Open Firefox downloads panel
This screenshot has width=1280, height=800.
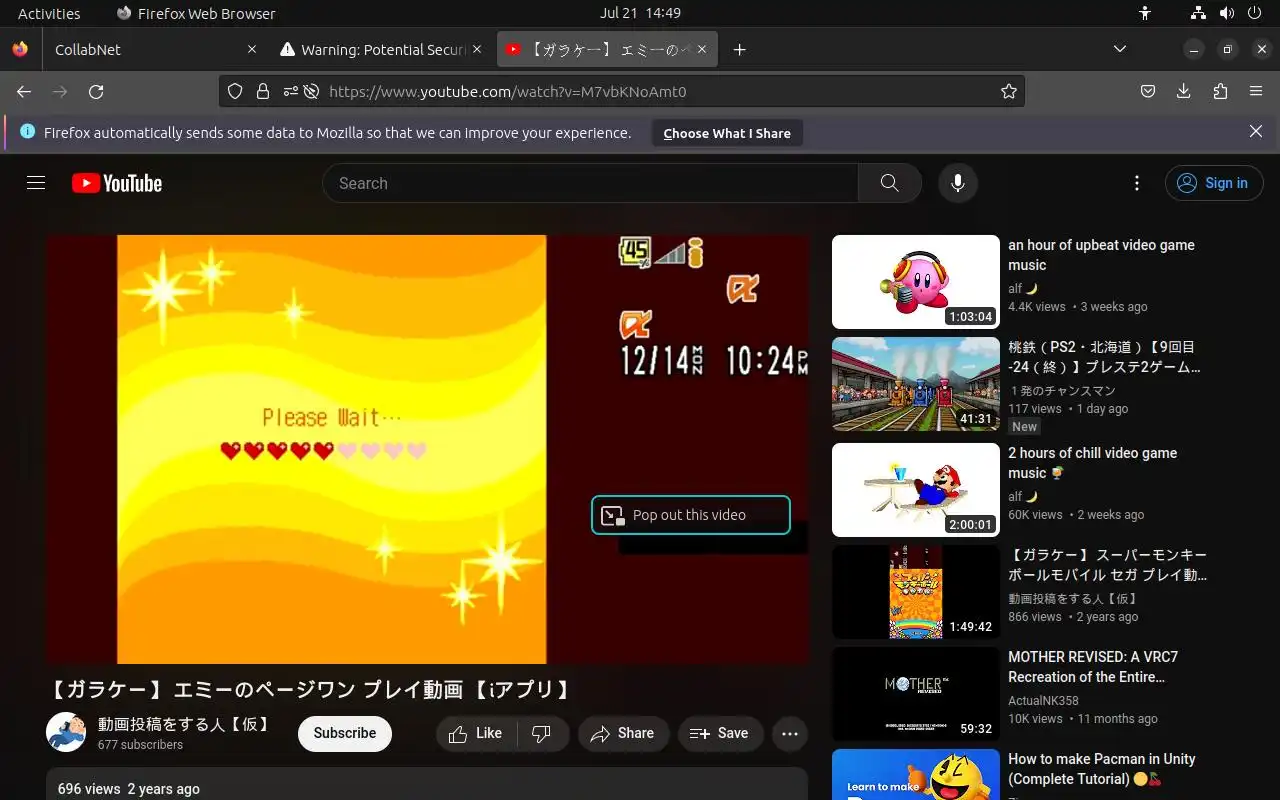pyautogui.click(x=1184, y=91)
